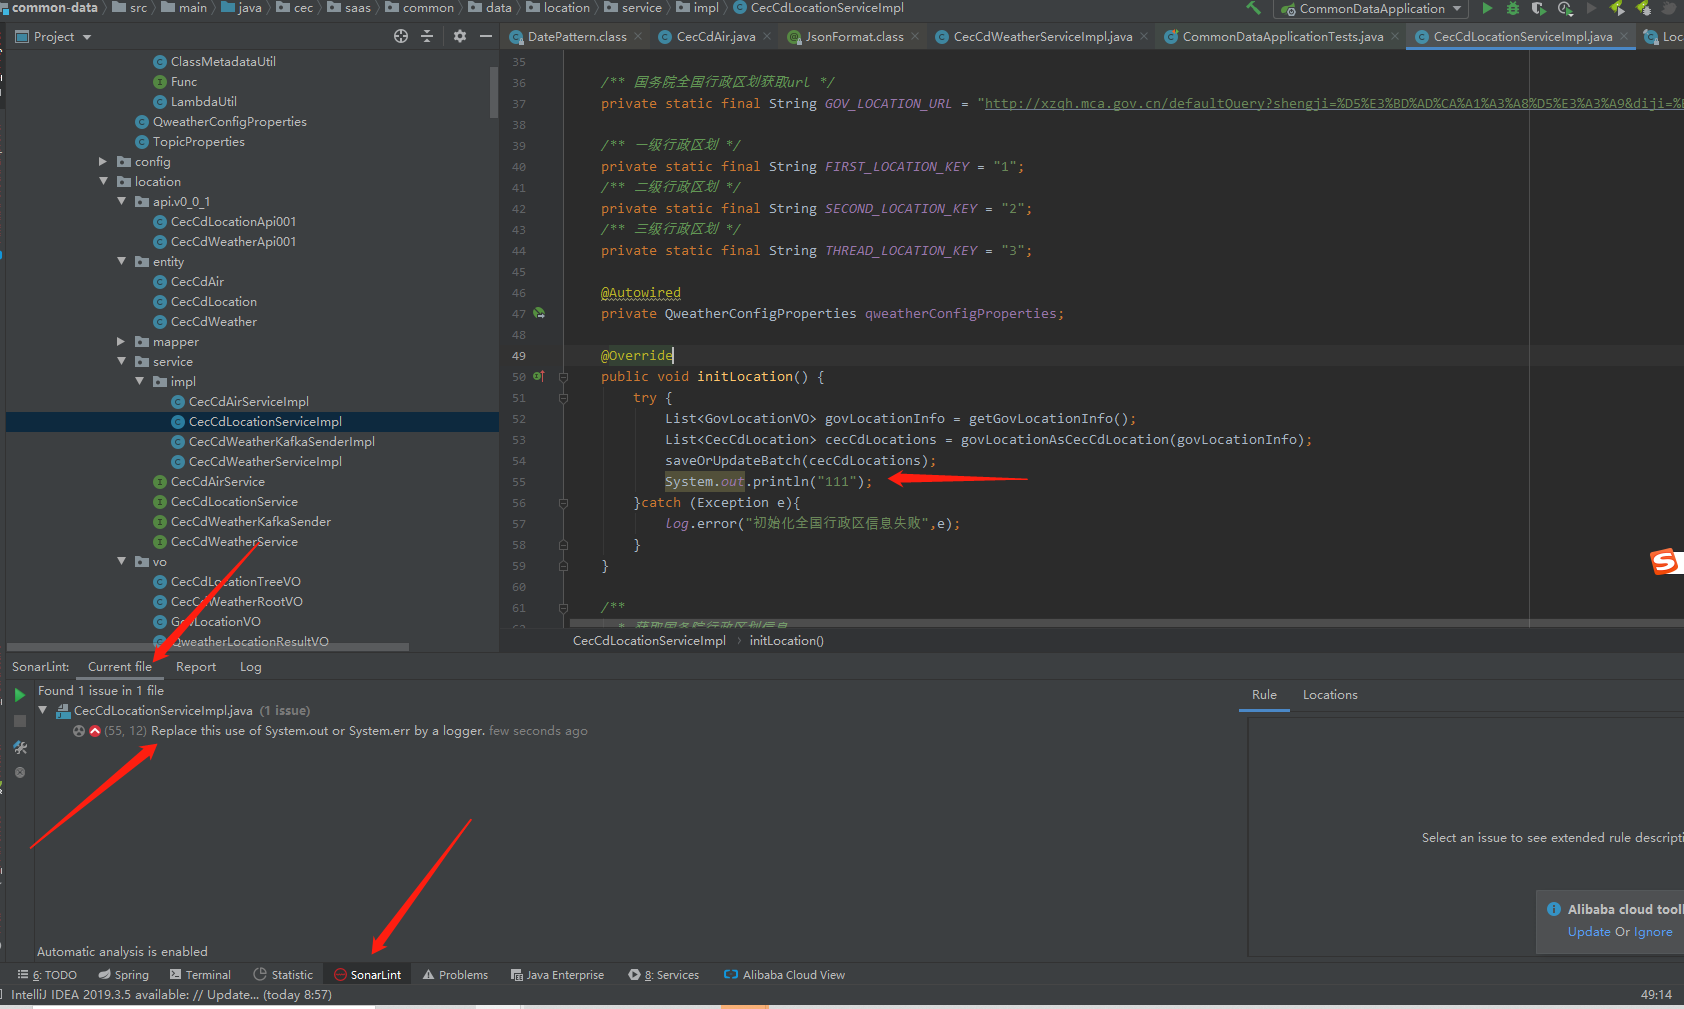Click the project tree horizontal scrollbar
1684x1009 pixels.
coord(208,646)
